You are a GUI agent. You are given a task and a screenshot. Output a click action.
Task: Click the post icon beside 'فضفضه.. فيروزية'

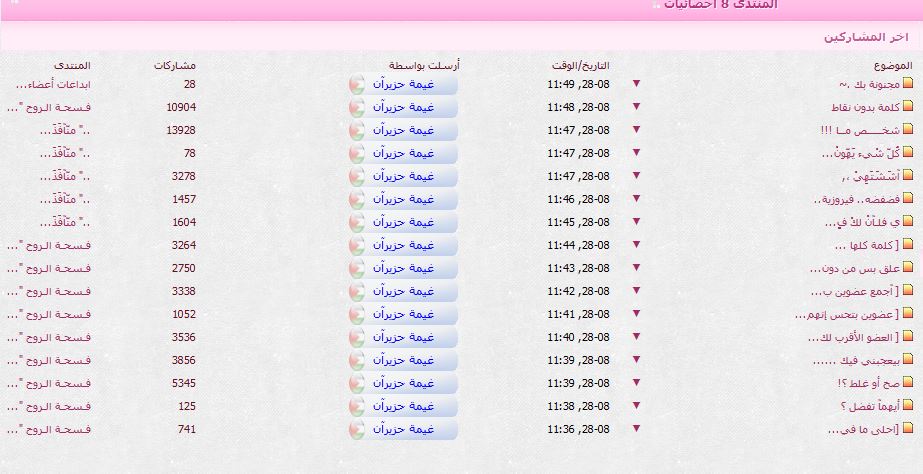[x=908, y=200]
